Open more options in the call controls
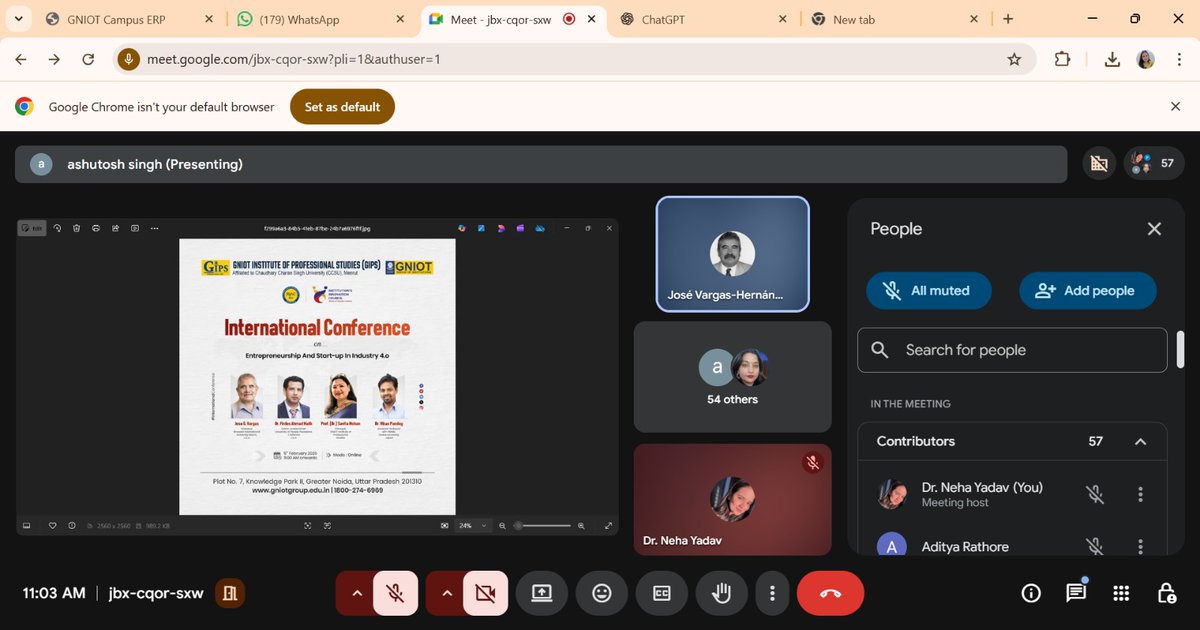This screenshot has width=1200, height=630. coord(772,593)
